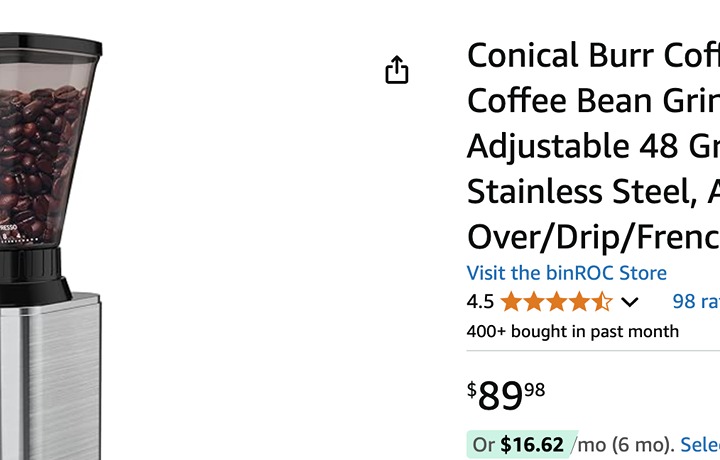The width and height of the screenshot is (720, 460).
Task: Click the 4.5 rating number
Action: tap(480, 302)
